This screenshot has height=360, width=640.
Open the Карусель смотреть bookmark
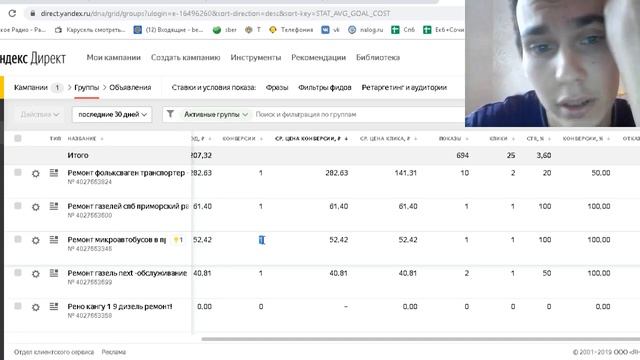(90, 30)
